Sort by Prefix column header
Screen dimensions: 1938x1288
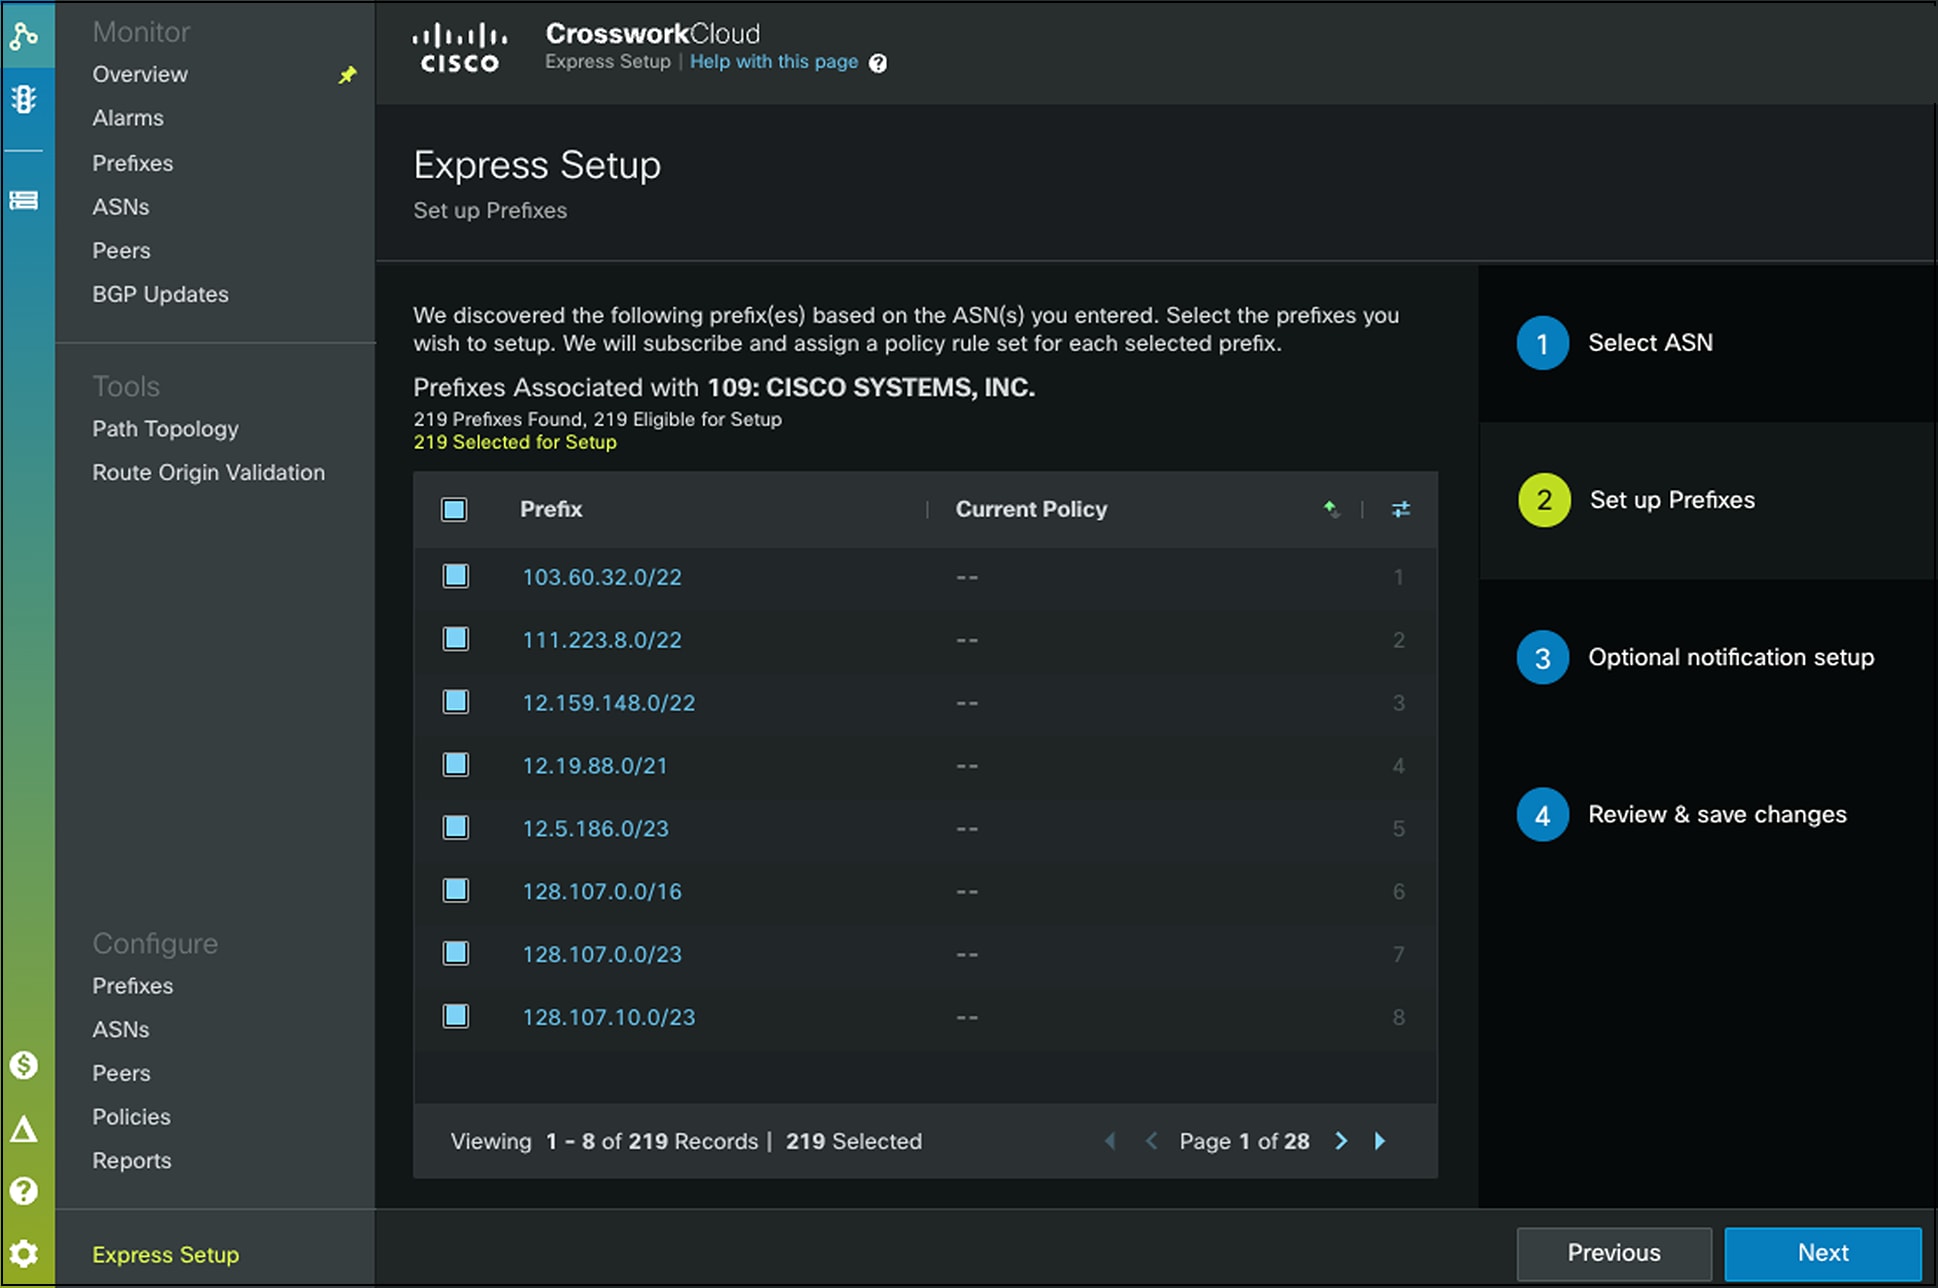551,509
